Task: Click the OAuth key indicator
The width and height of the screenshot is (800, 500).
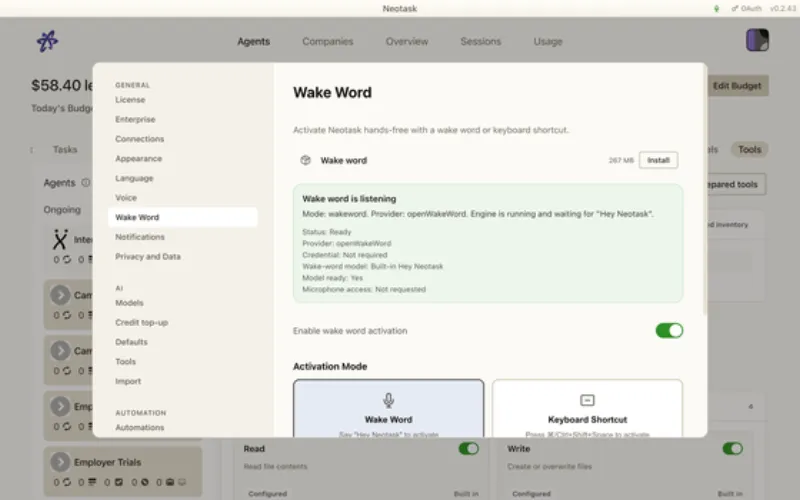Action: coord(746,9)
